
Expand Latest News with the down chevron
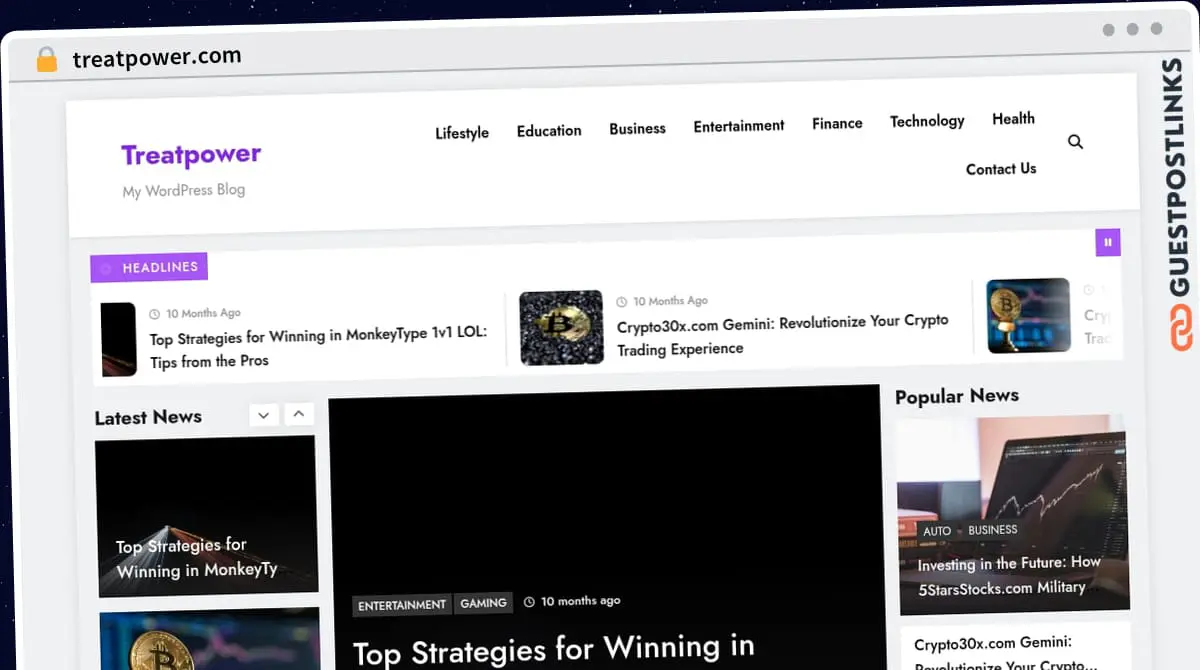coord(263,414)
